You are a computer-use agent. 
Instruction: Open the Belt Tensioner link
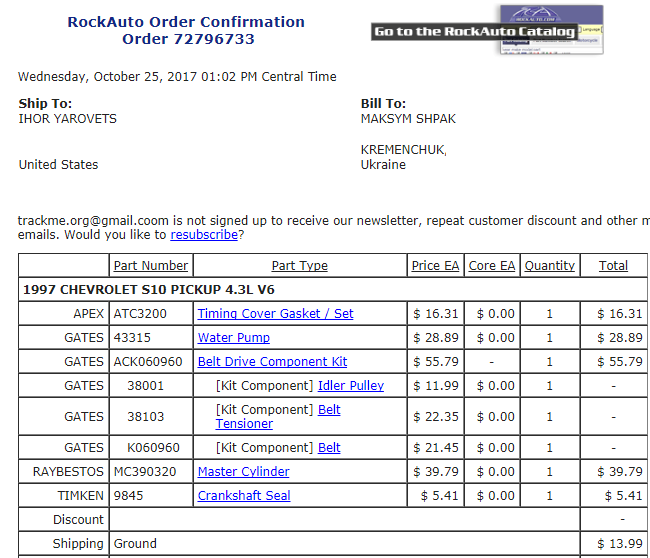[278, 417]
